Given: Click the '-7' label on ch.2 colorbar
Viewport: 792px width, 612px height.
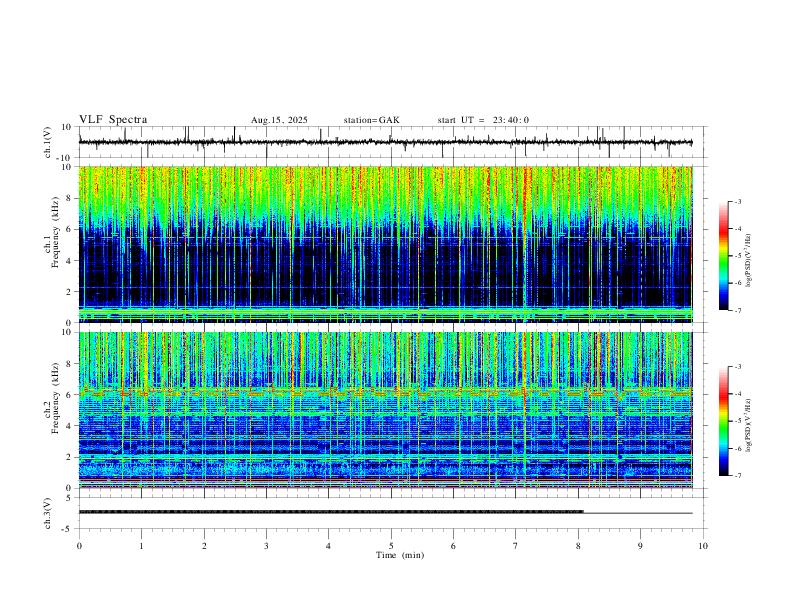Looking at the screenshot, I should (737, 476).
